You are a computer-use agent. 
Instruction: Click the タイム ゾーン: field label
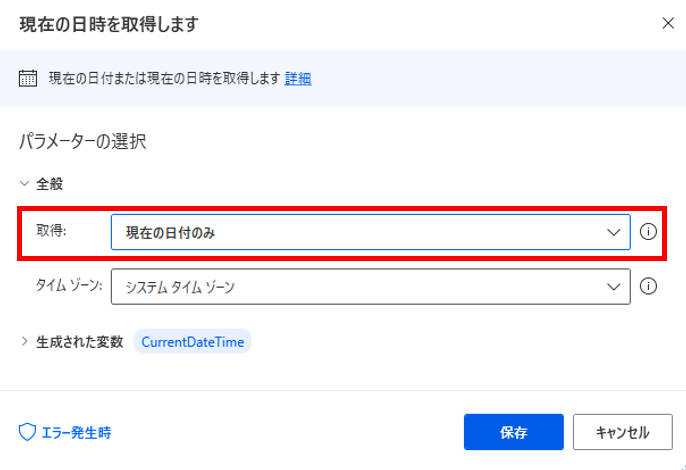pos(69,285)
